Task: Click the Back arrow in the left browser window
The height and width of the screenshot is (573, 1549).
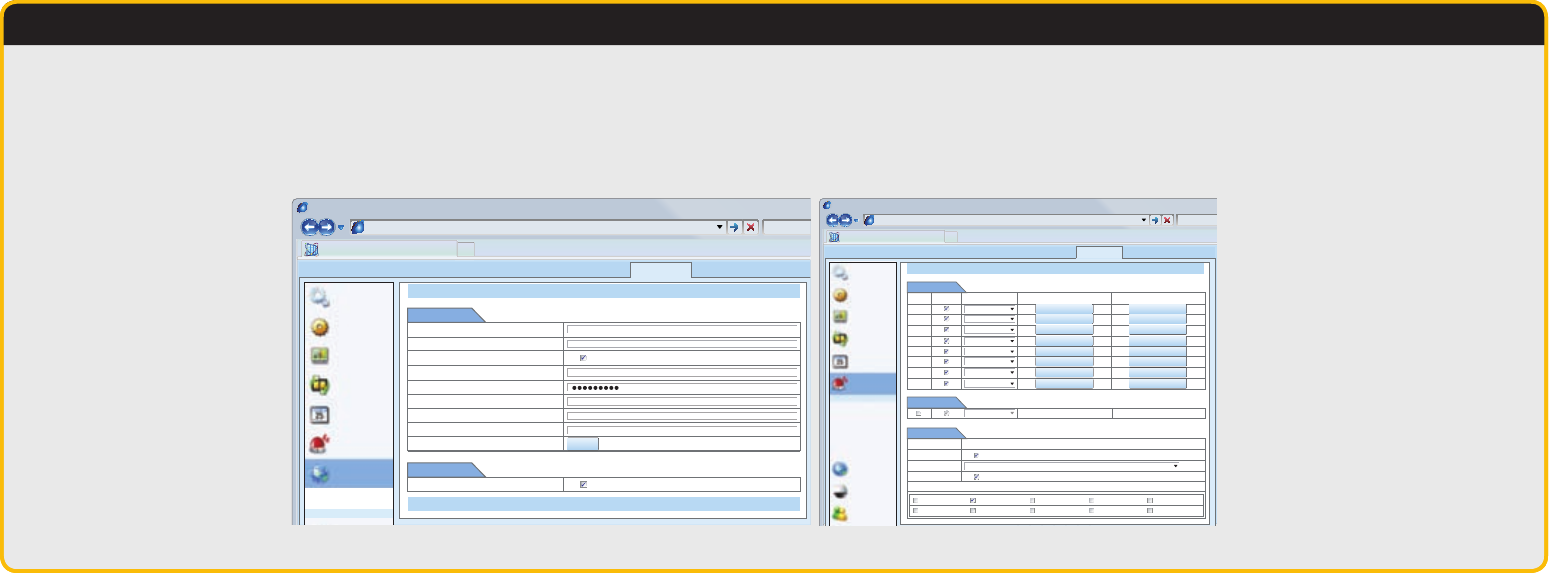Action: click(310, 228)
